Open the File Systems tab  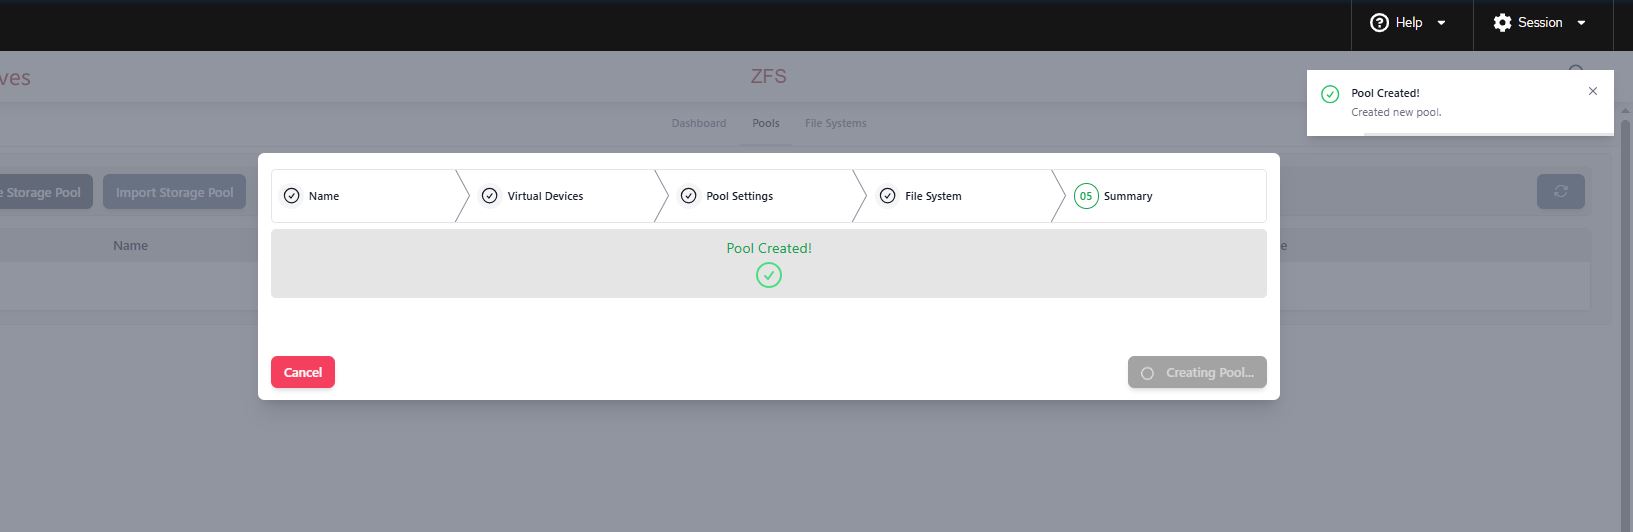(836, 123)
